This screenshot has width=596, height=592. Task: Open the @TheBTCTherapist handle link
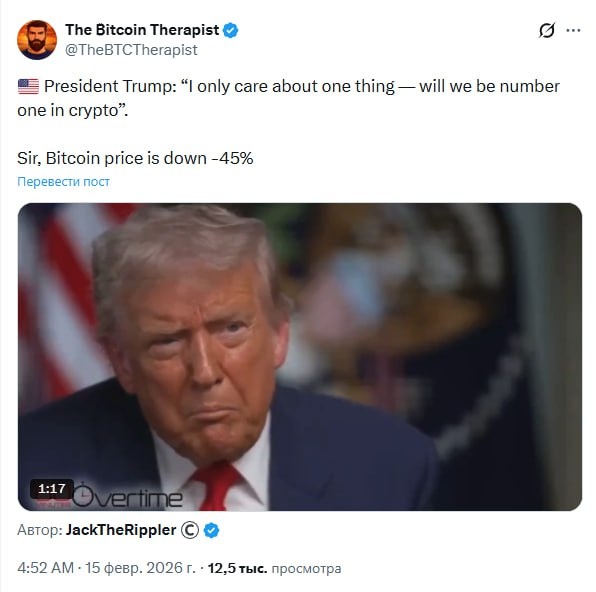click(131, 50)
